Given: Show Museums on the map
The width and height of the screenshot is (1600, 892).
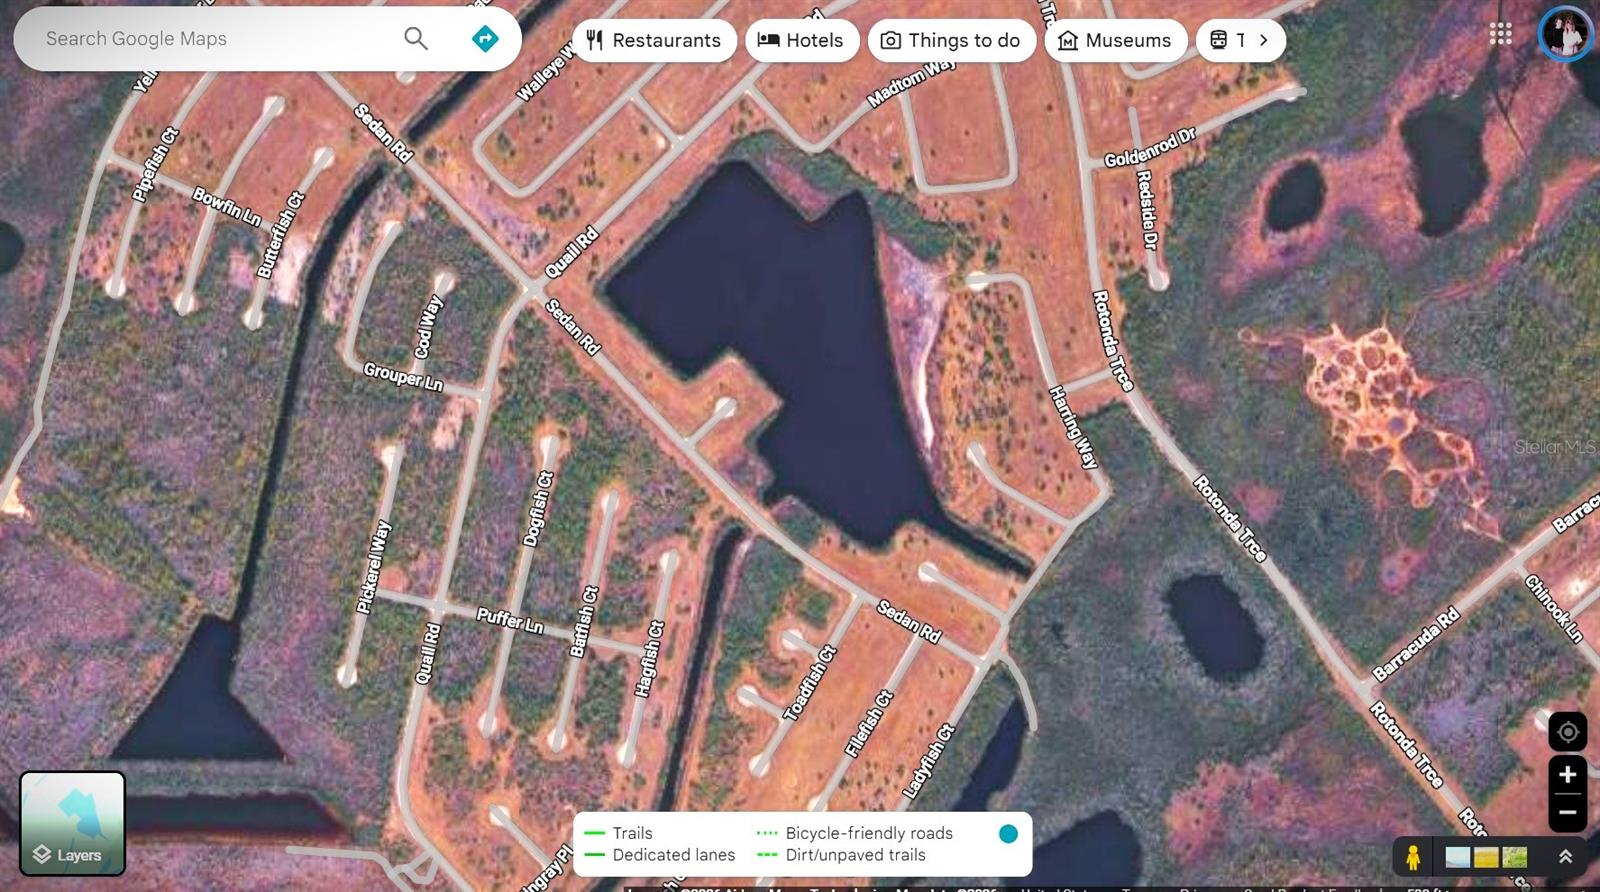Looking at the screenshot, I should coord(1116,40).
